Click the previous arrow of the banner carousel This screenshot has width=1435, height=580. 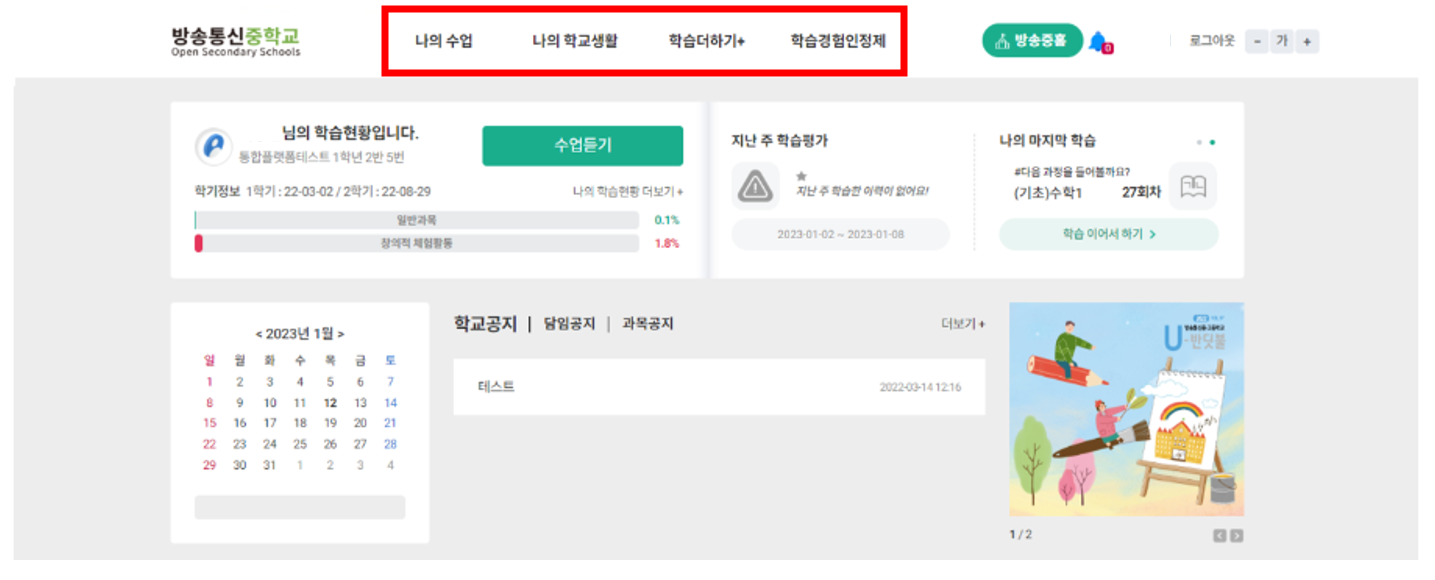[1221, 536]
